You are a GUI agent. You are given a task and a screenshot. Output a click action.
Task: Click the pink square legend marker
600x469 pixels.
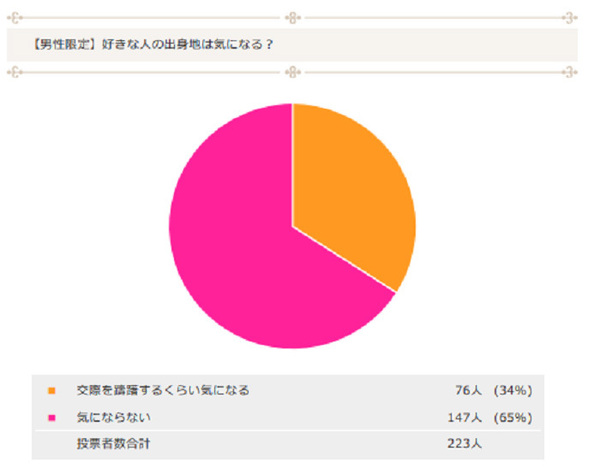(52, 417)
